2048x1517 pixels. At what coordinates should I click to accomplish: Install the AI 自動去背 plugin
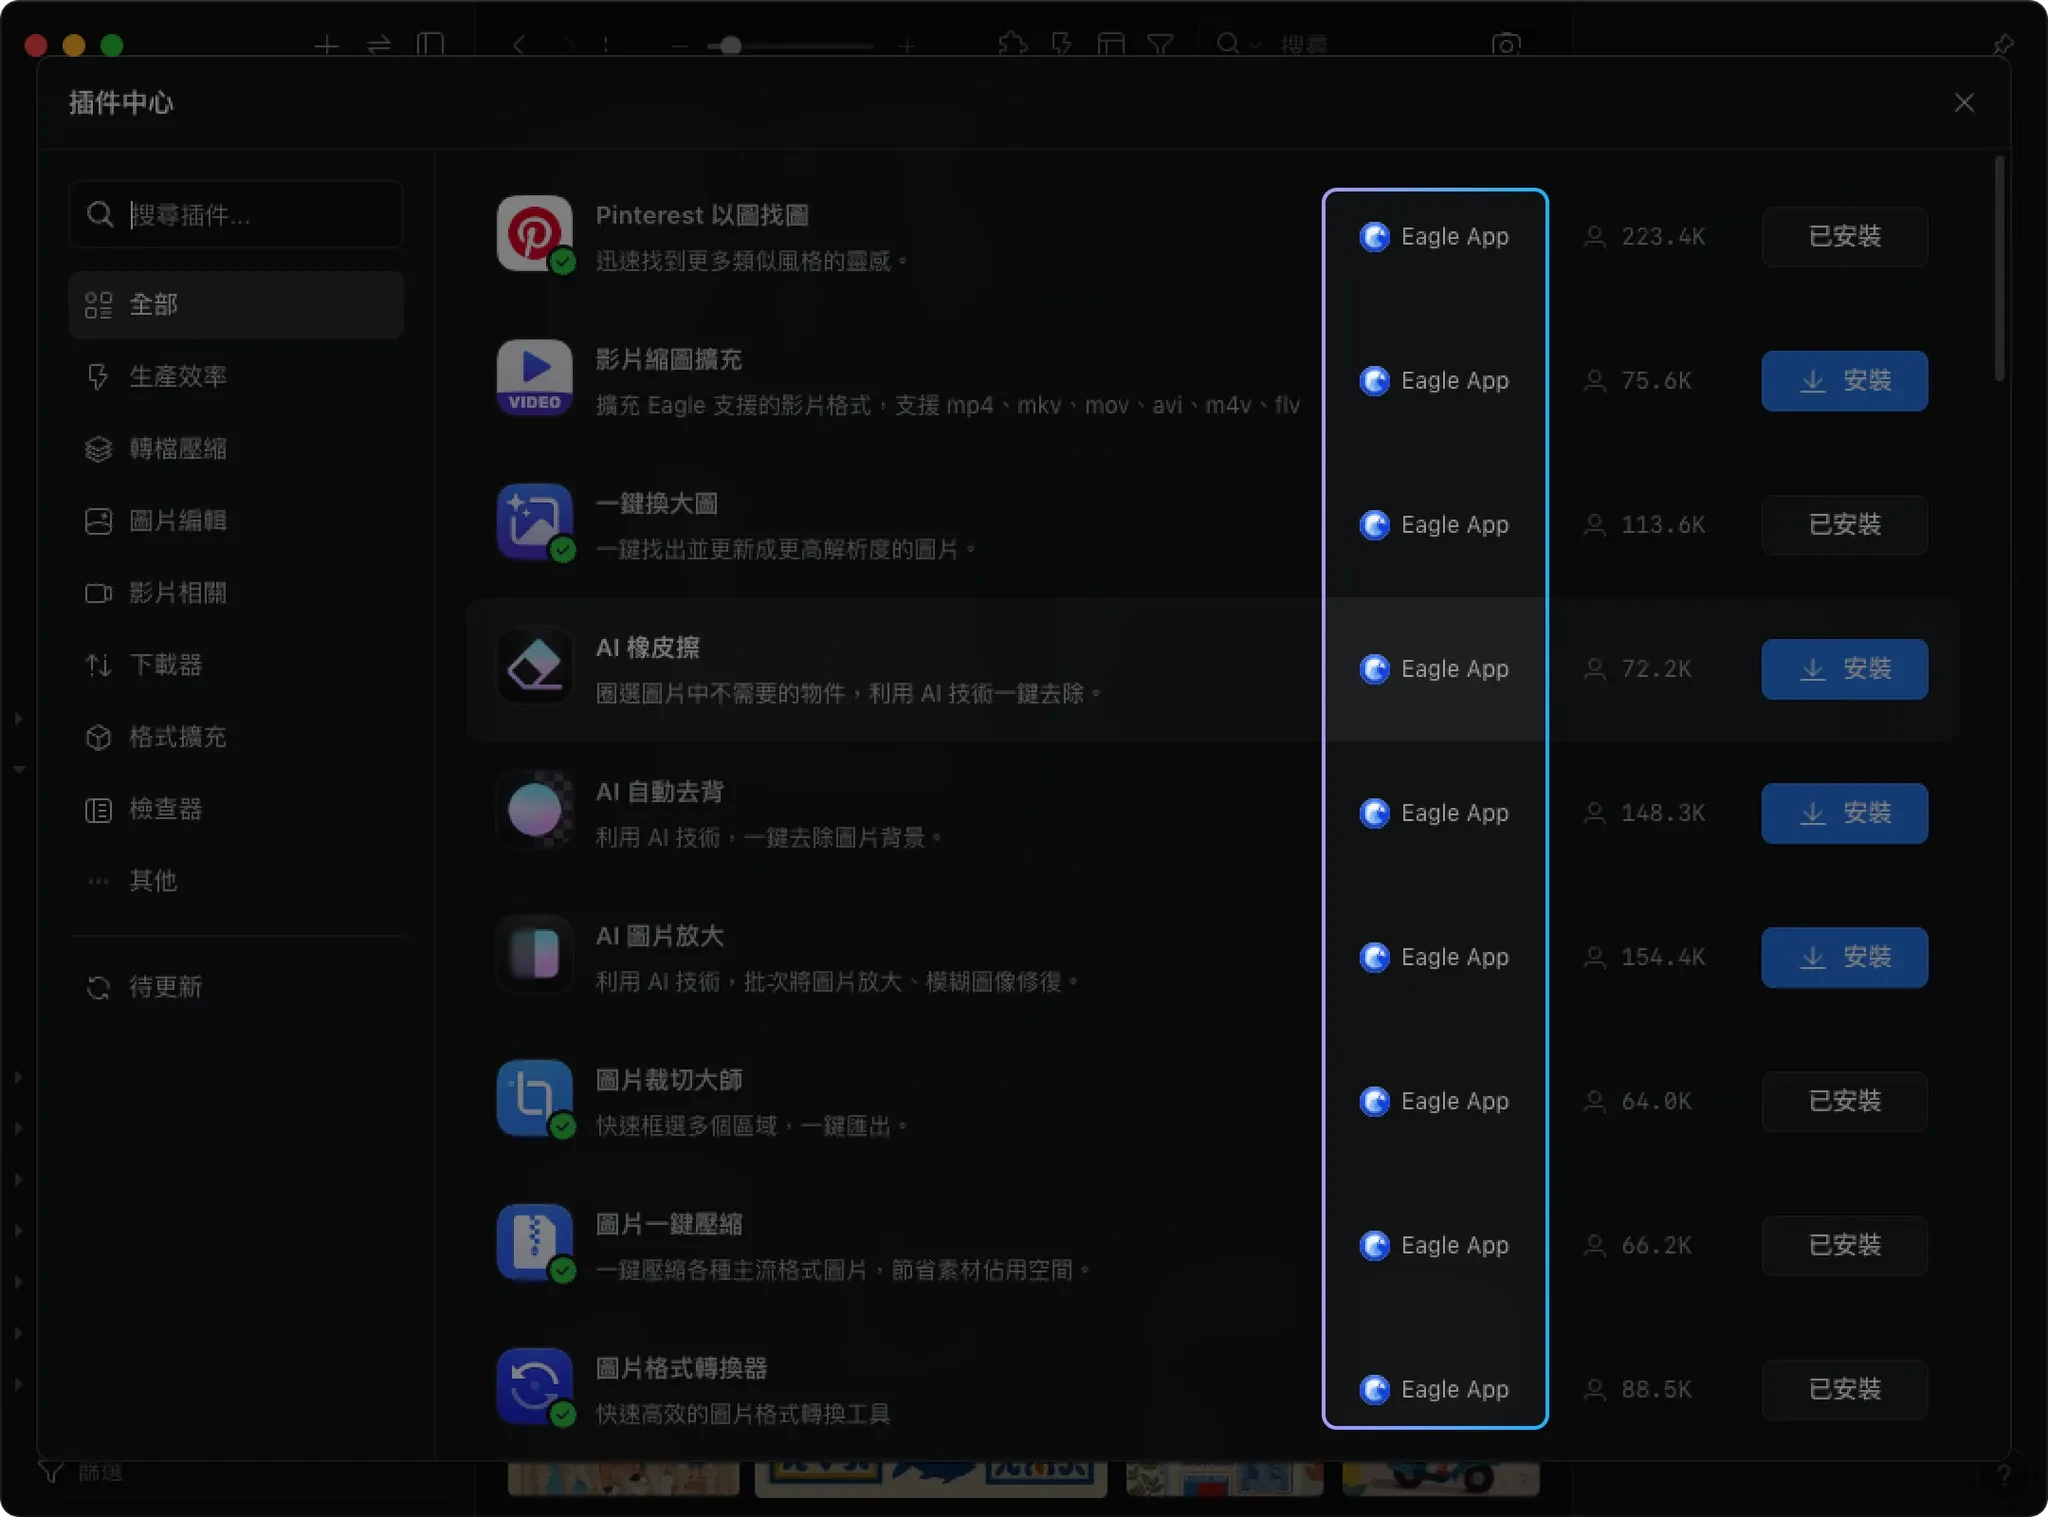[x=1844, y=813]
